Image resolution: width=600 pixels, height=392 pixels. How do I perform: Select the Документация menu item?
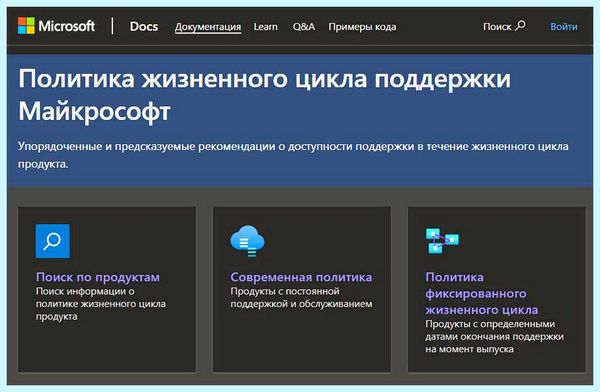click(208, 27)
